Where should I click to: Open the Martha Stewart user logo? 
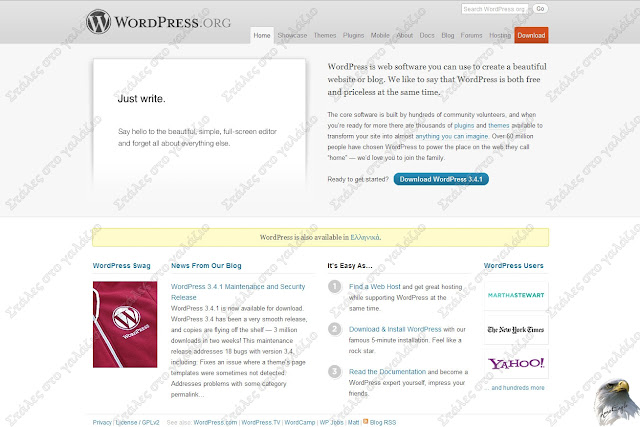[x=516, y=295]
